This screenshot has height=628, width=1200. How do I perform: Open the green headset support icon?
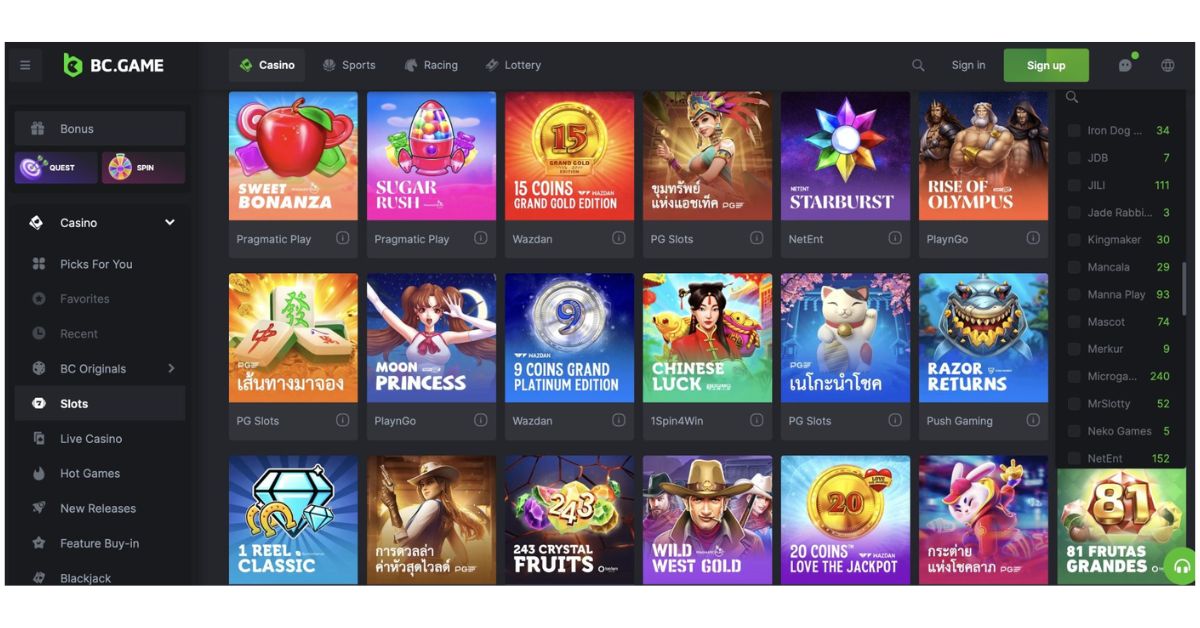[x=1182, y=566]
